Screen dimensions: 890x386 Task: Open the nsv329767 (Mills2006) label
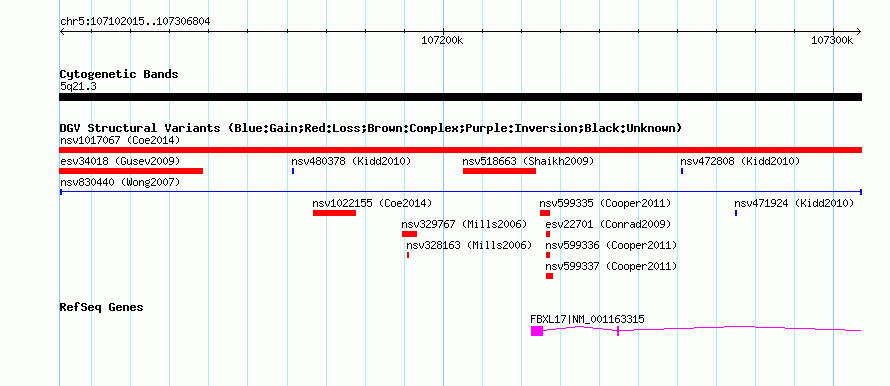pyautogui.click(x=464, y=224)
